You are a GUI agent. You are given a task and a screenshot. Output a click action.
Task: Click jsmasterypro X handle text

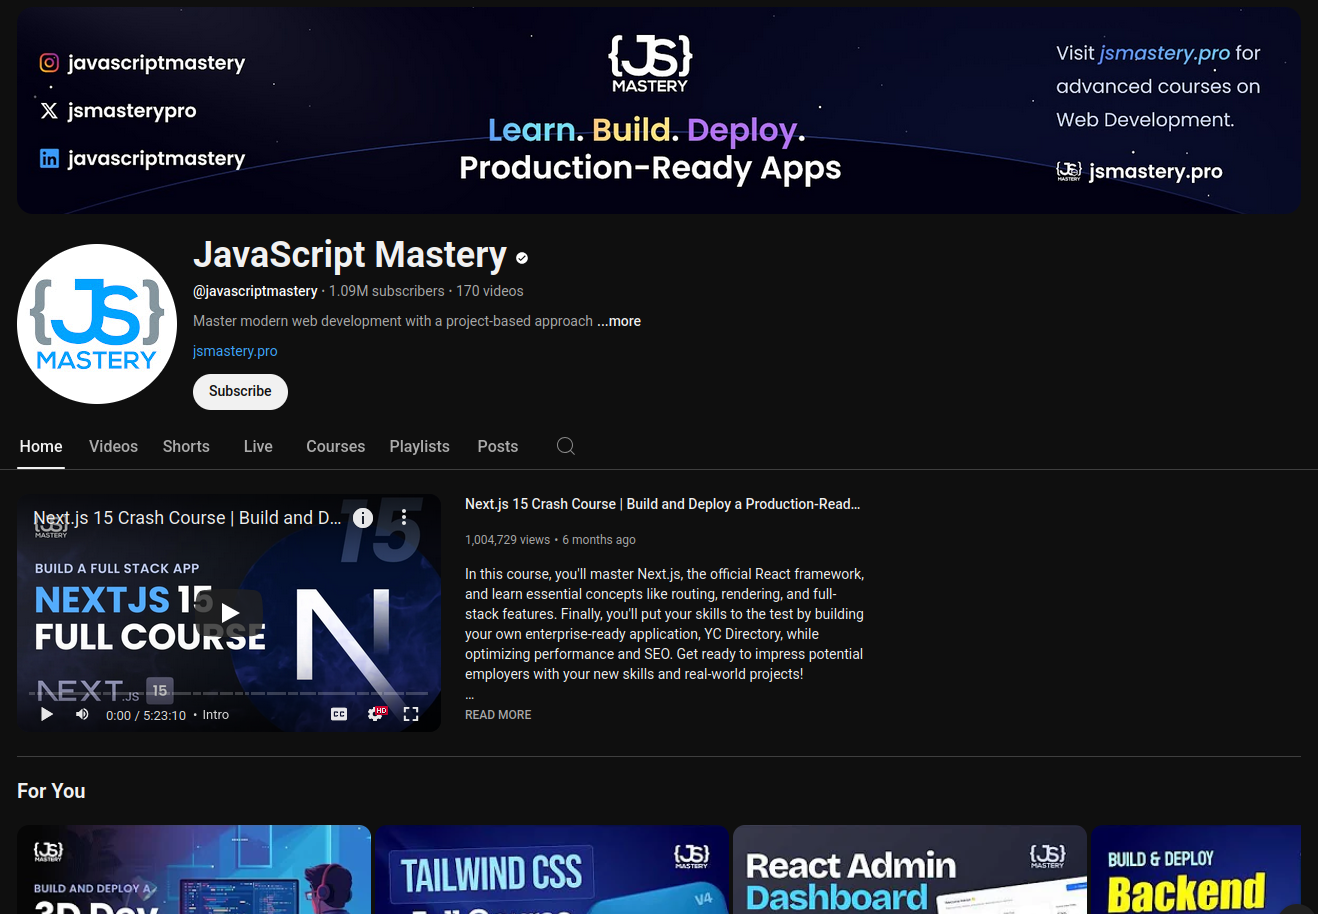pos(132,111)
